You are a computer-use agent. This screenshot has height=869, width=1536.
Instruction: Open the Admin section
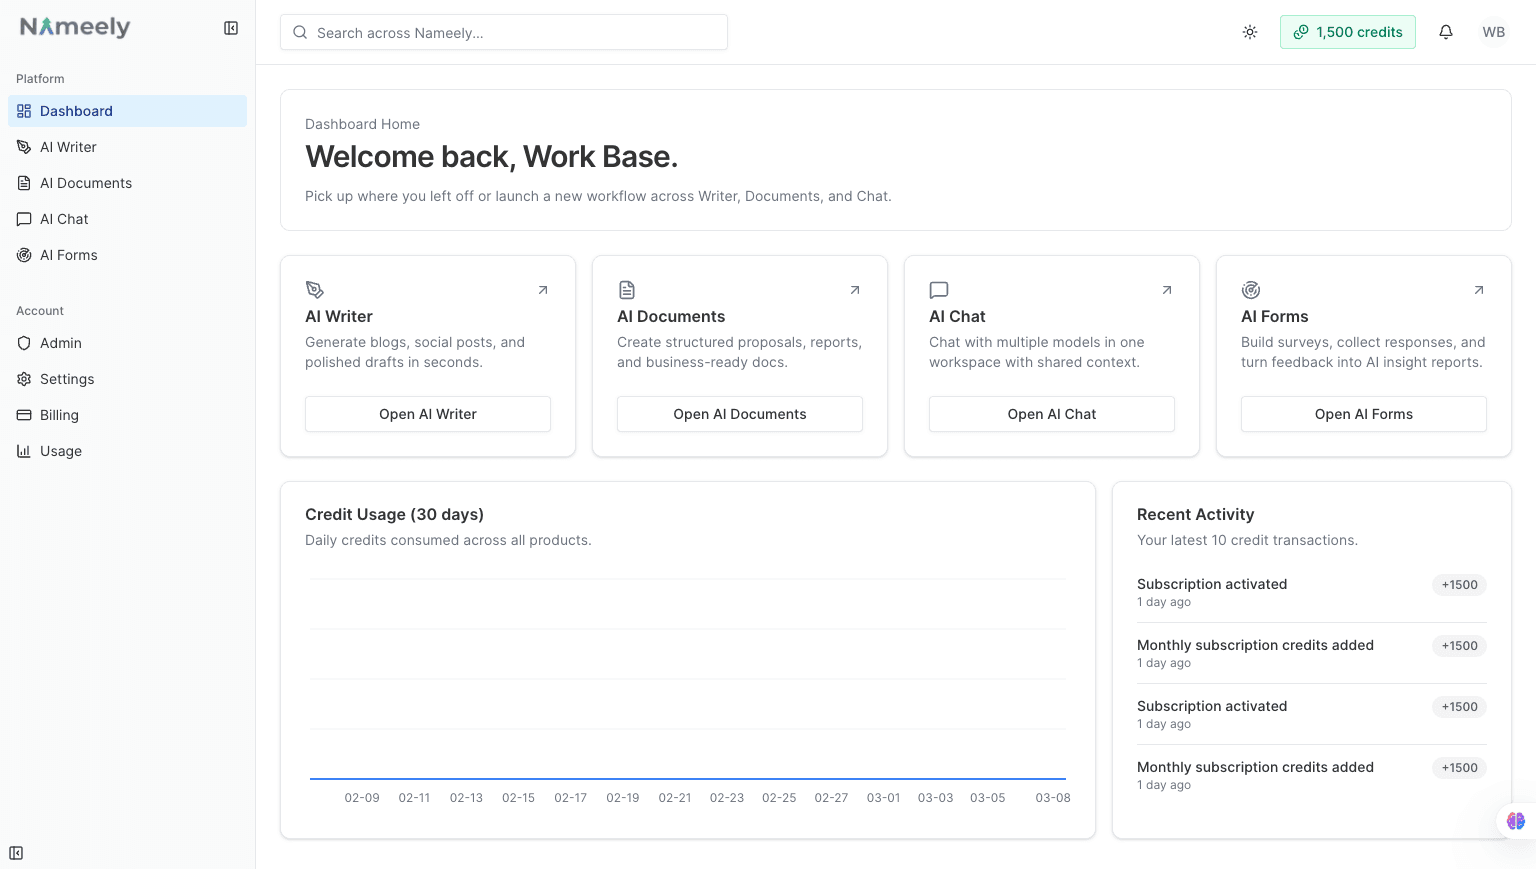tap(60, 343)
